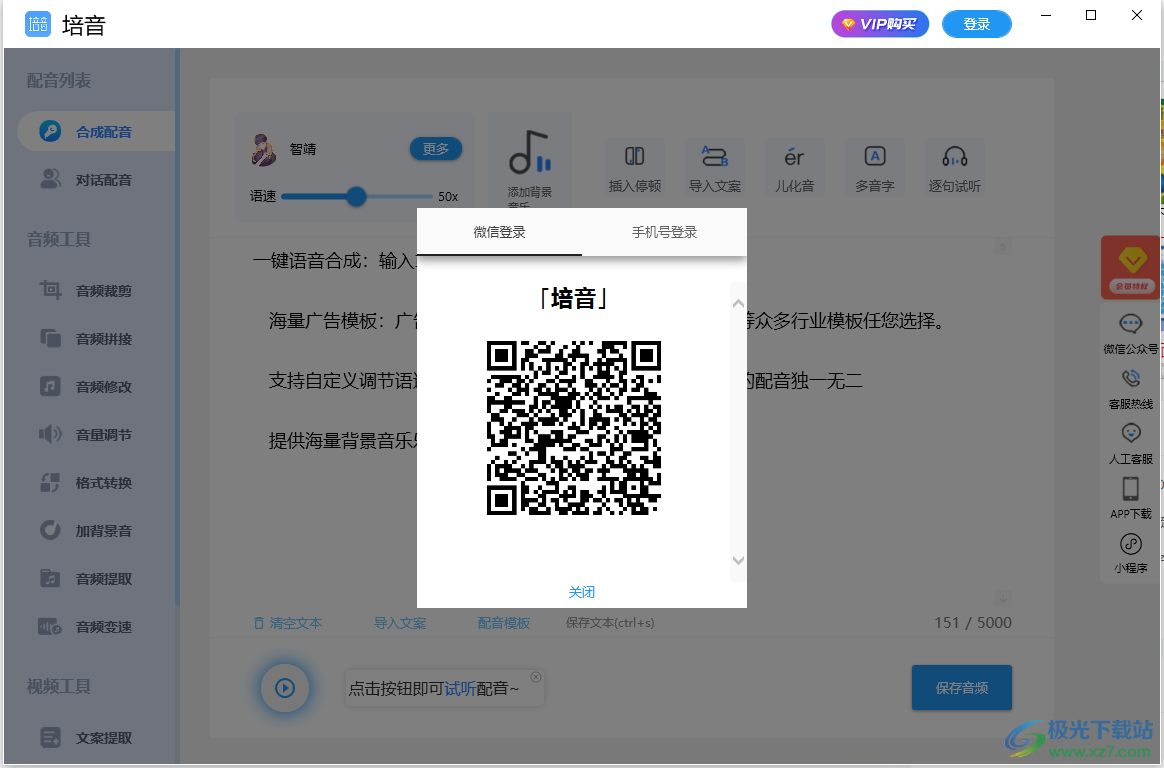Dismiss the 试听配音 tooltip with its x
This screenshot has height=768, width=1164.
click(536, 677)
